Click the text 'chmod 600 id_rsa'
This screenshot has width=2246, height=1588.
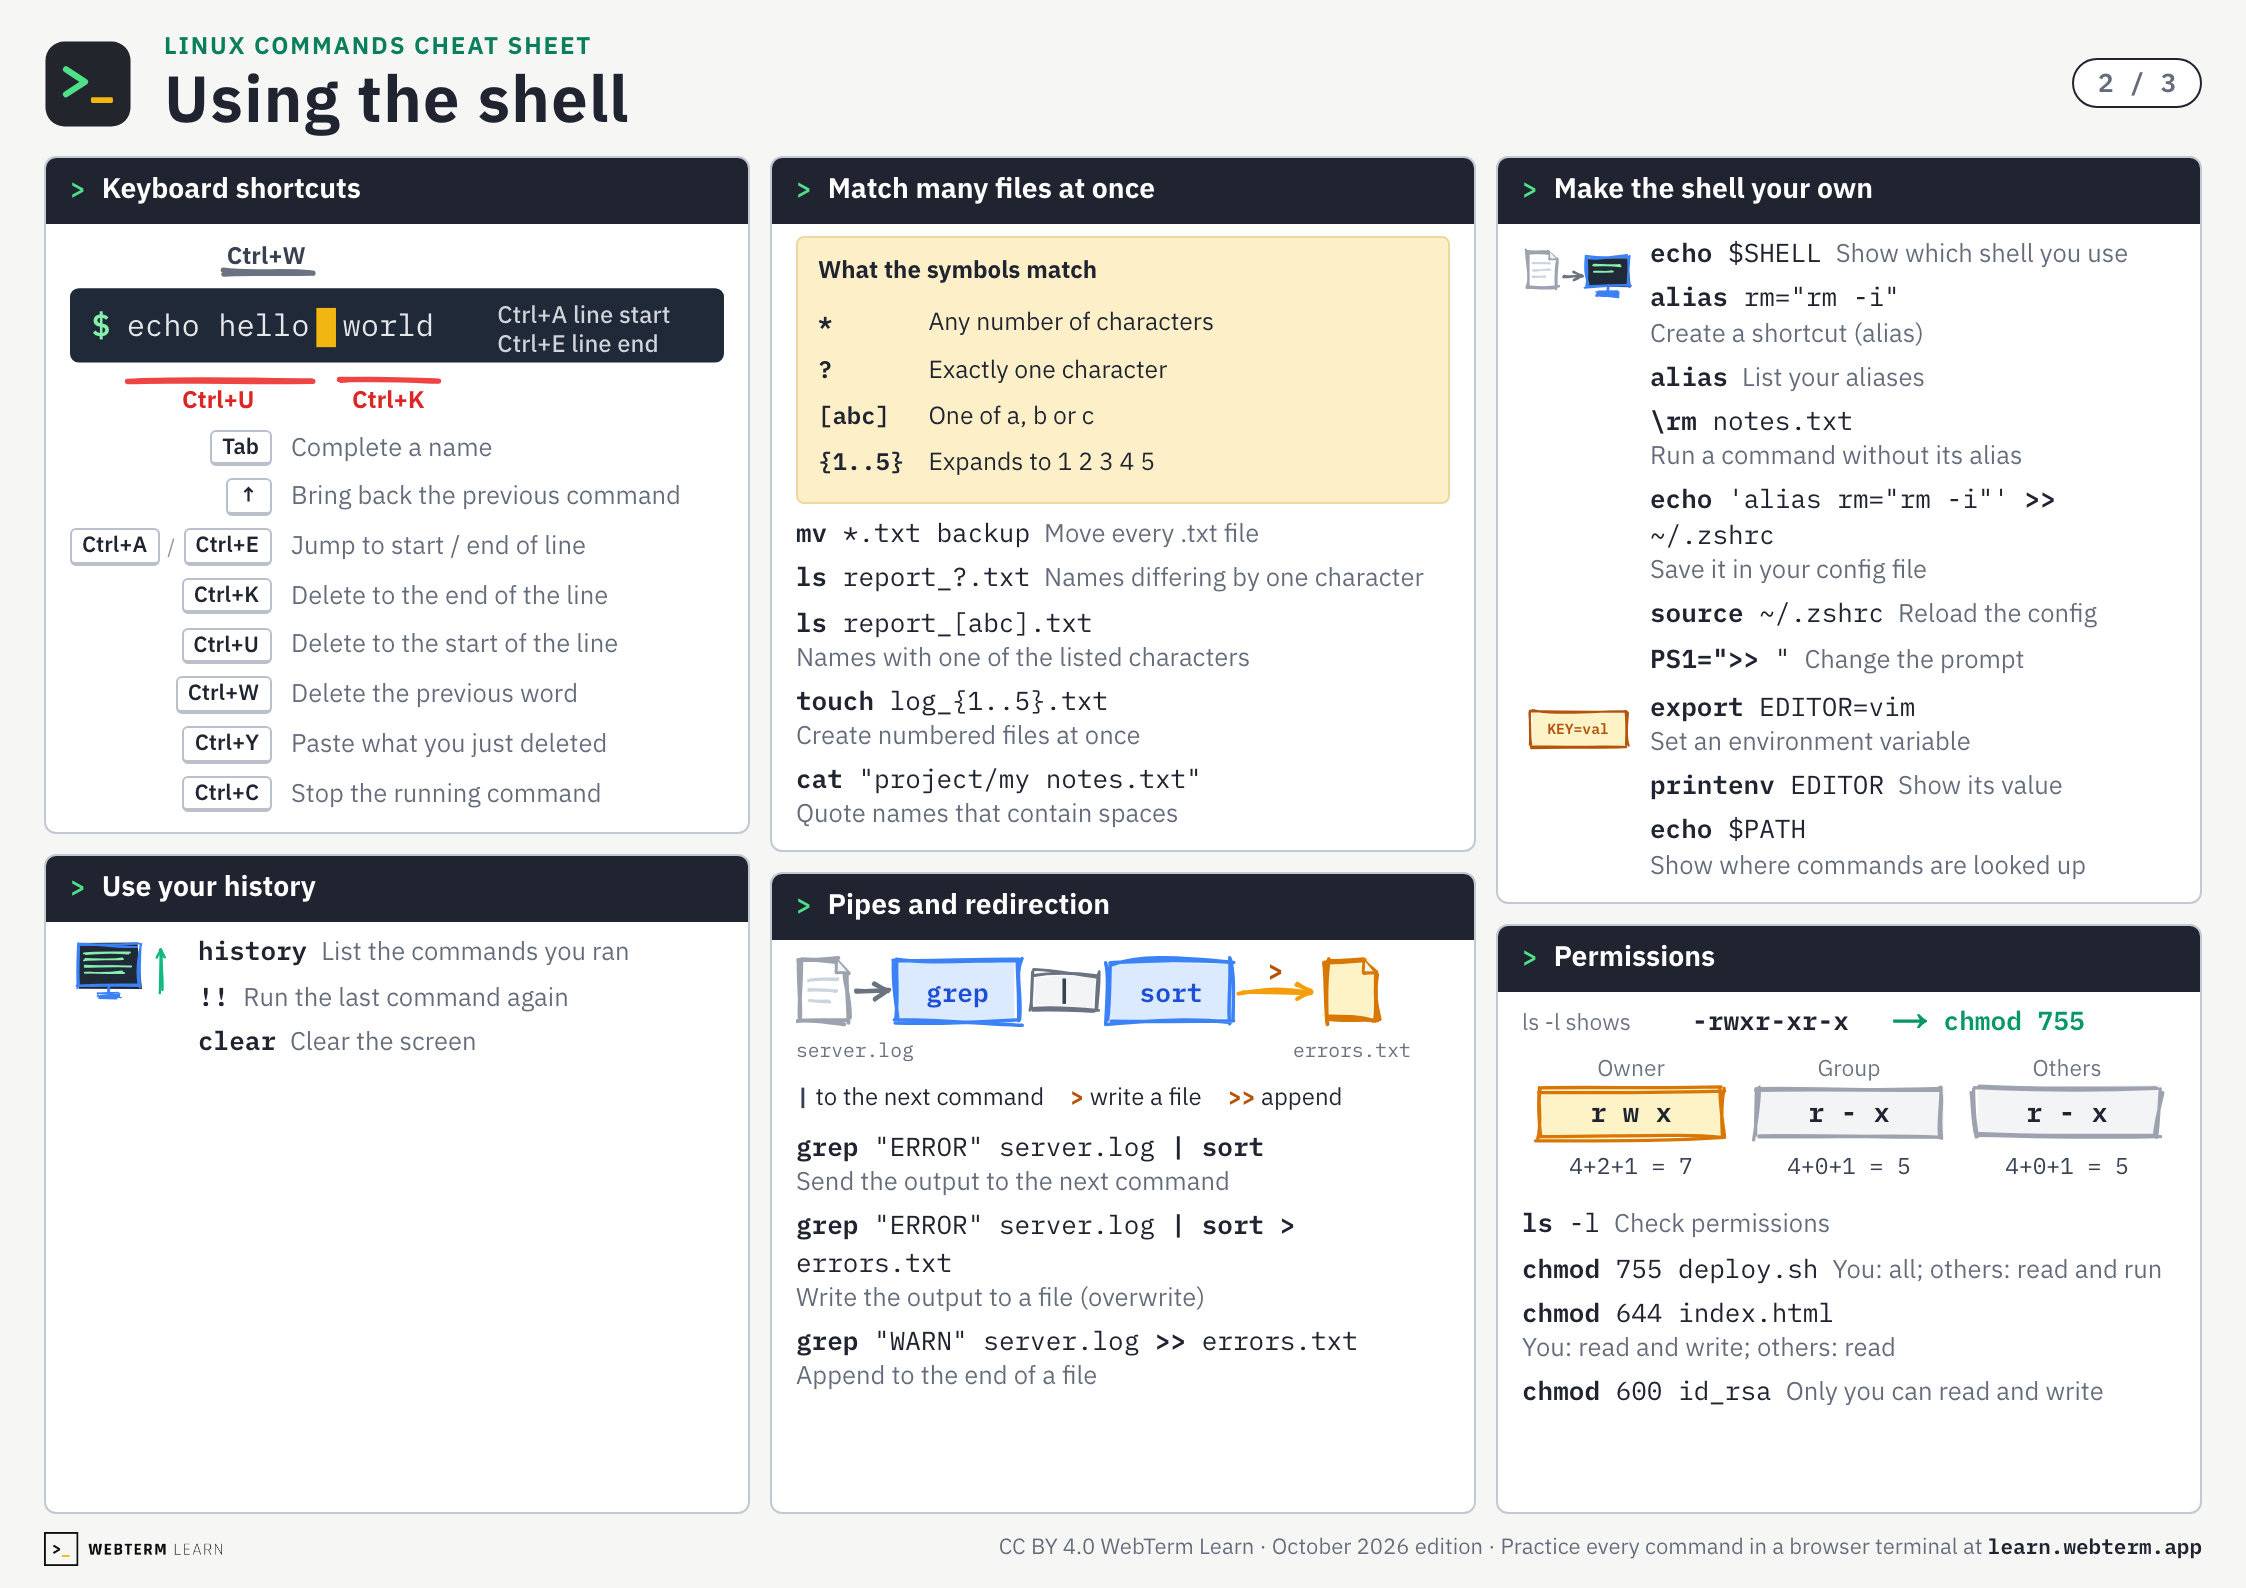point(1646,1392)
